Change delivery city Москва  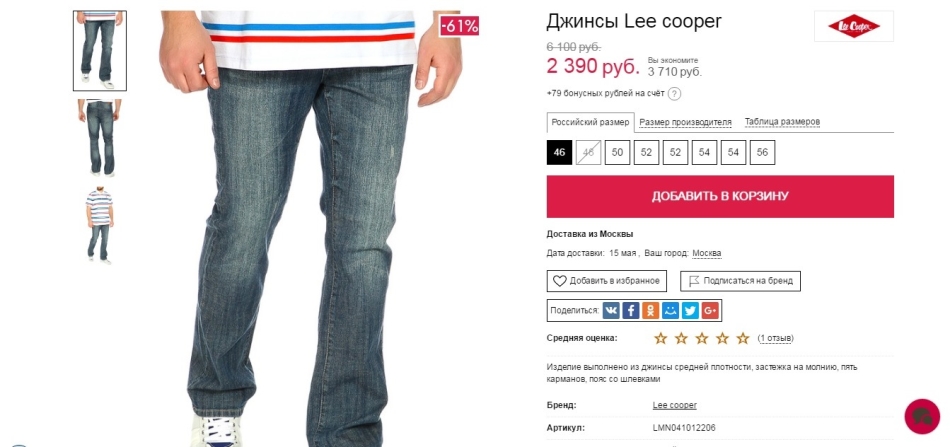click(x=707, y=253)
